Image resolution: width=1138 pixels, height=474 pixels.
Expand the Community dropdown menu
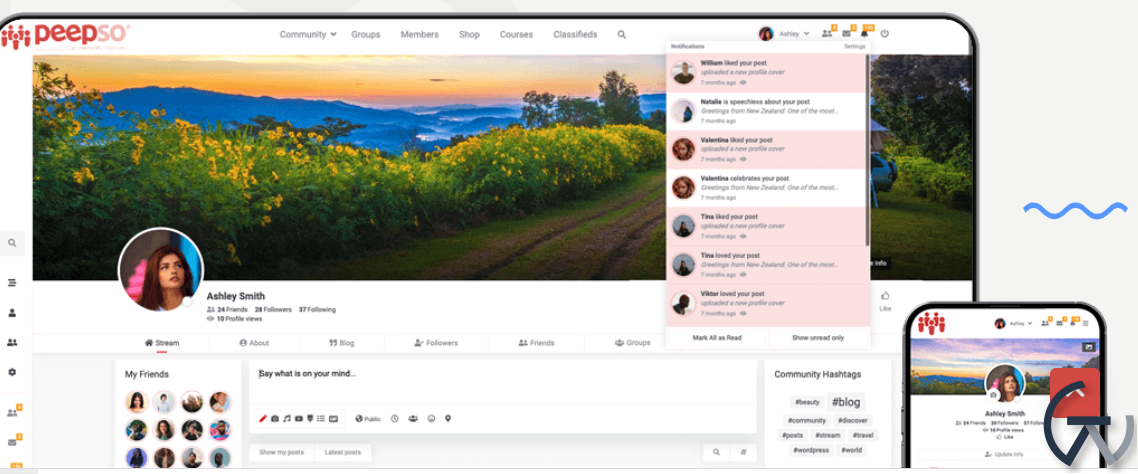coord(307,34)
